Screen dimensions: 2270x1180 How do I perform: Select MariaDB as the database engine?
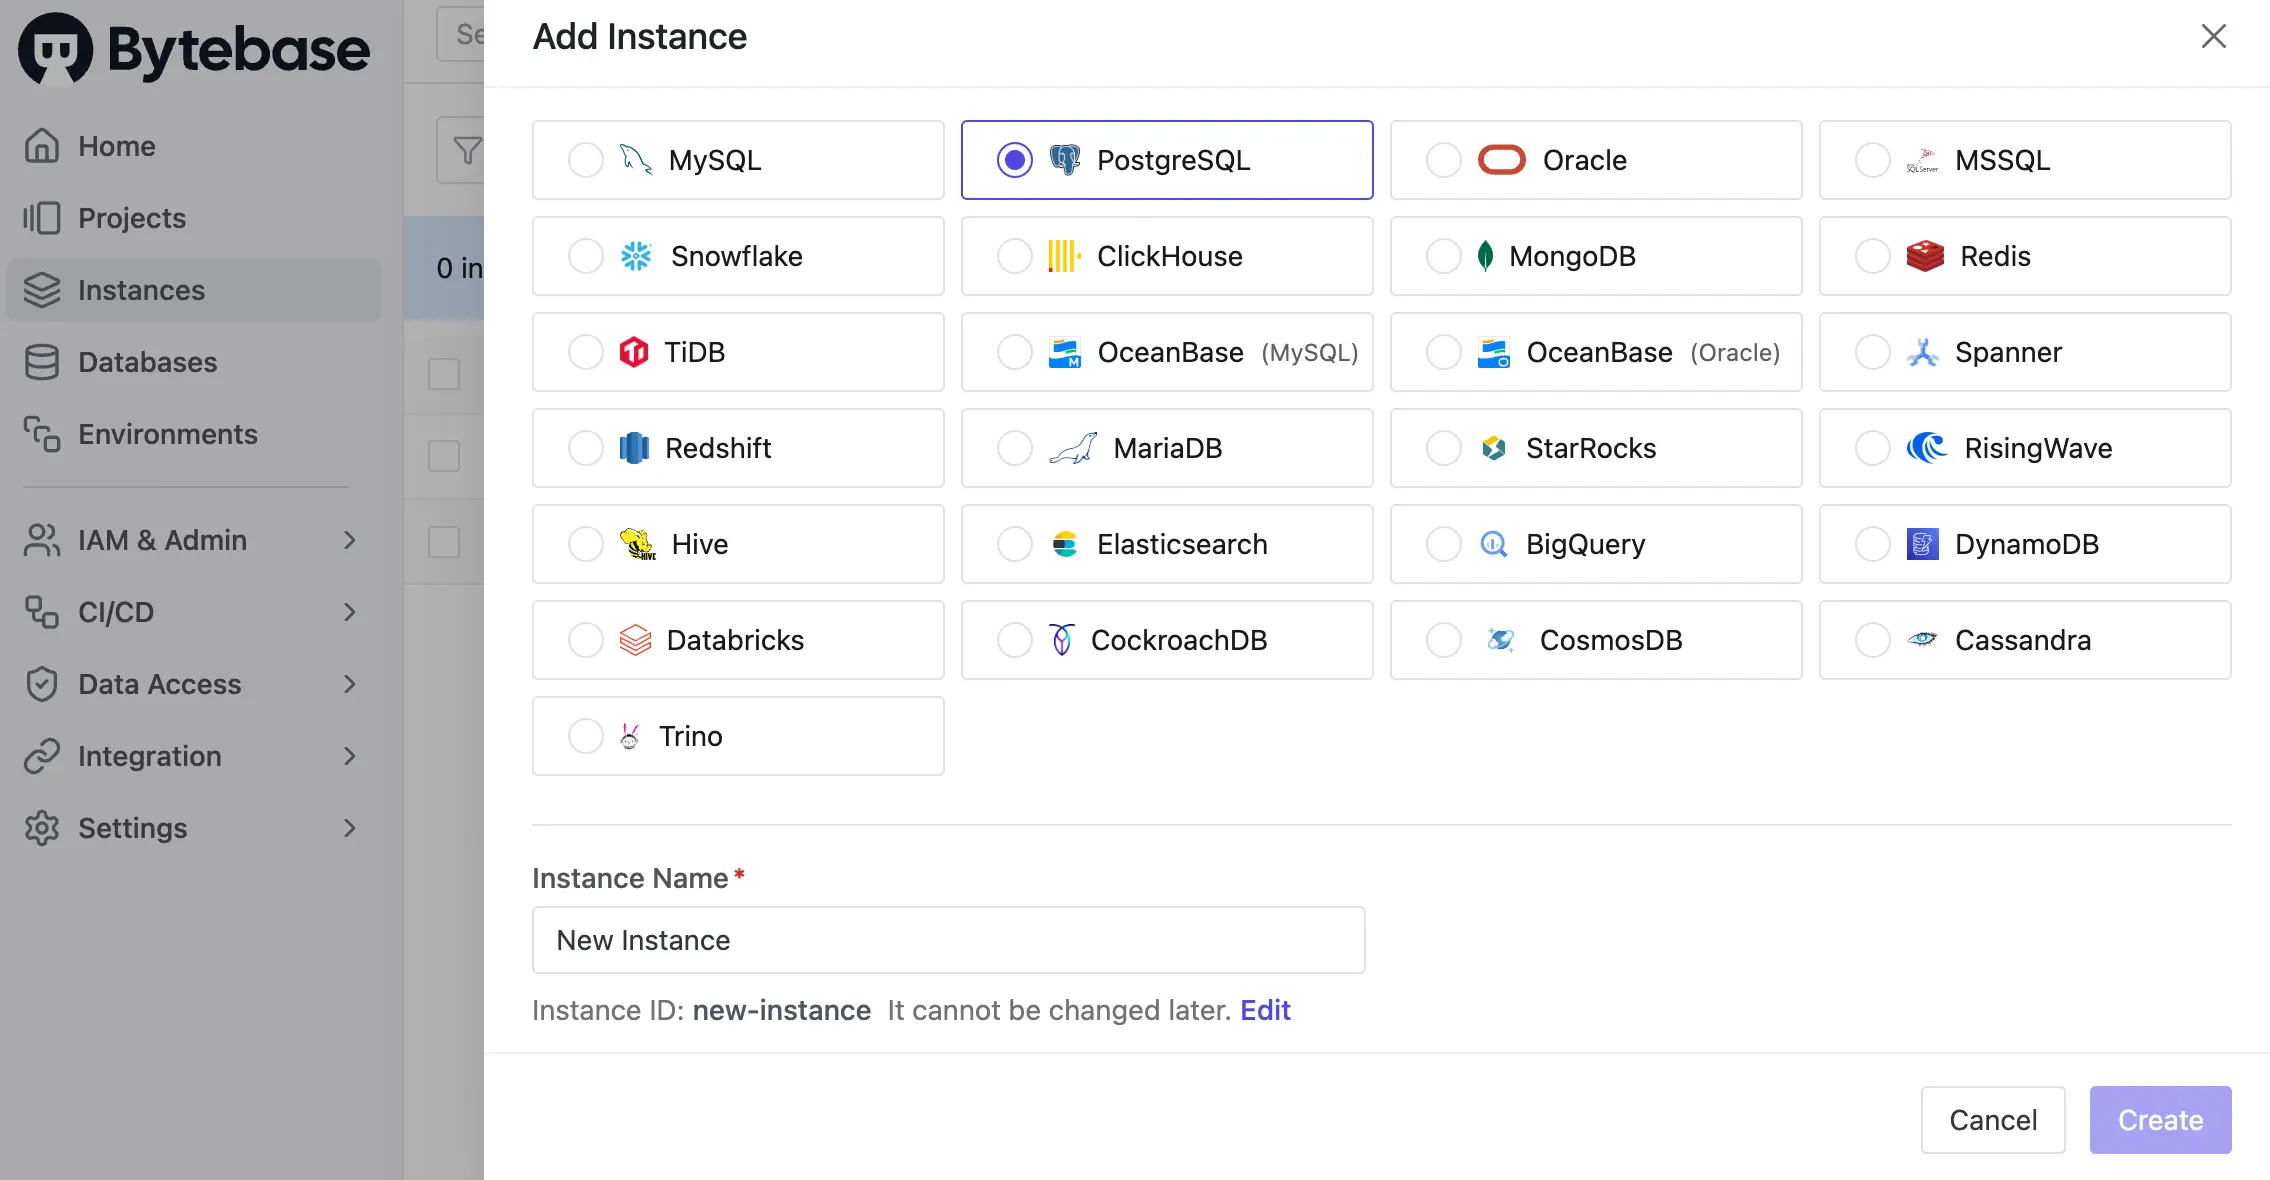(x=1166, y=448)
